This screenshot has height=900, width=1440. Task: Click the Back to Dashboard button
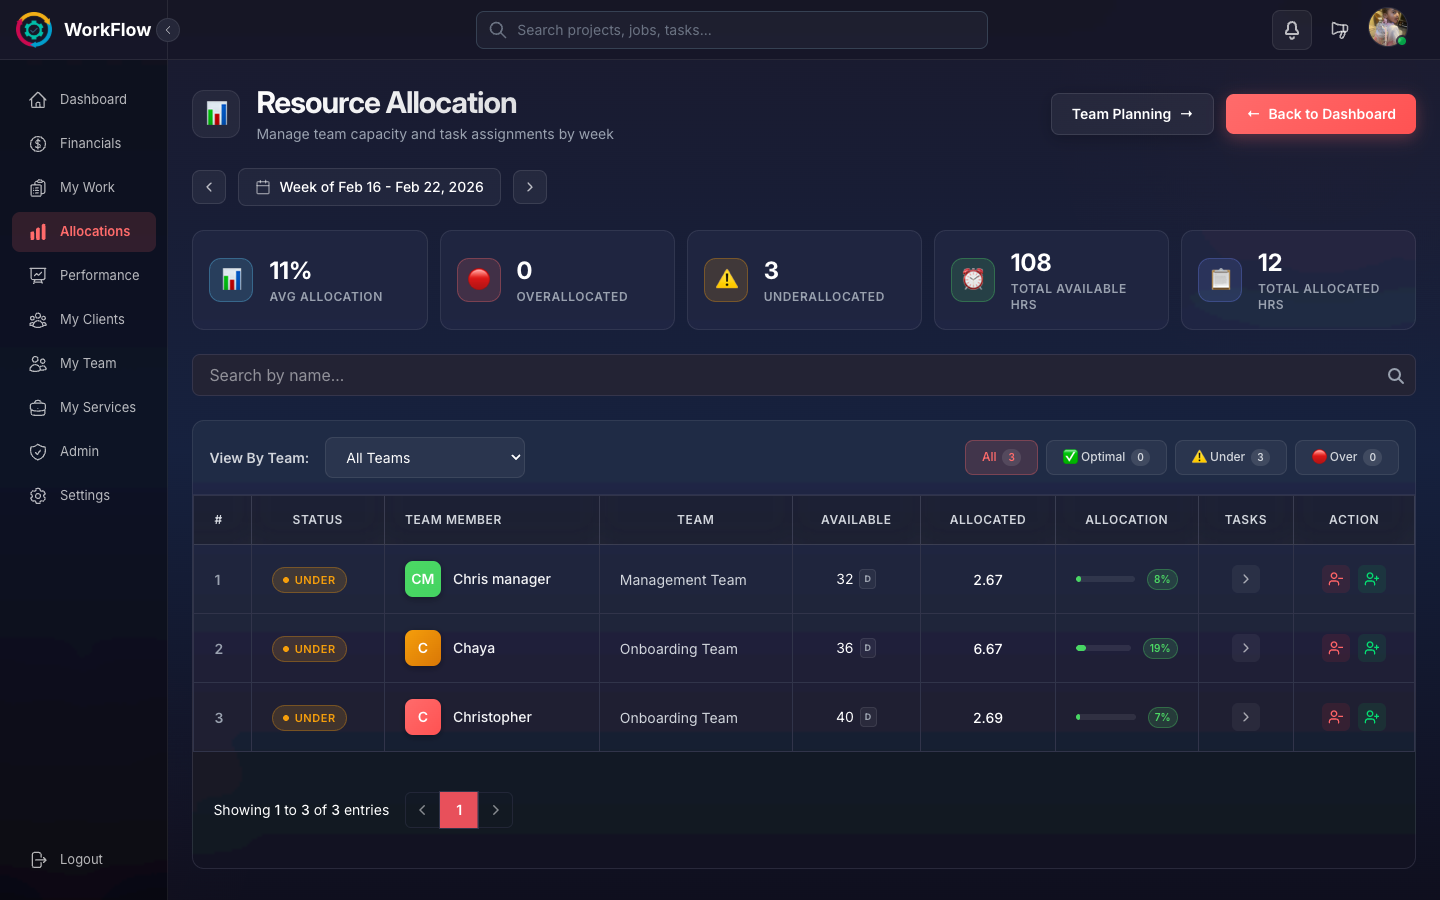point(1320,113)
